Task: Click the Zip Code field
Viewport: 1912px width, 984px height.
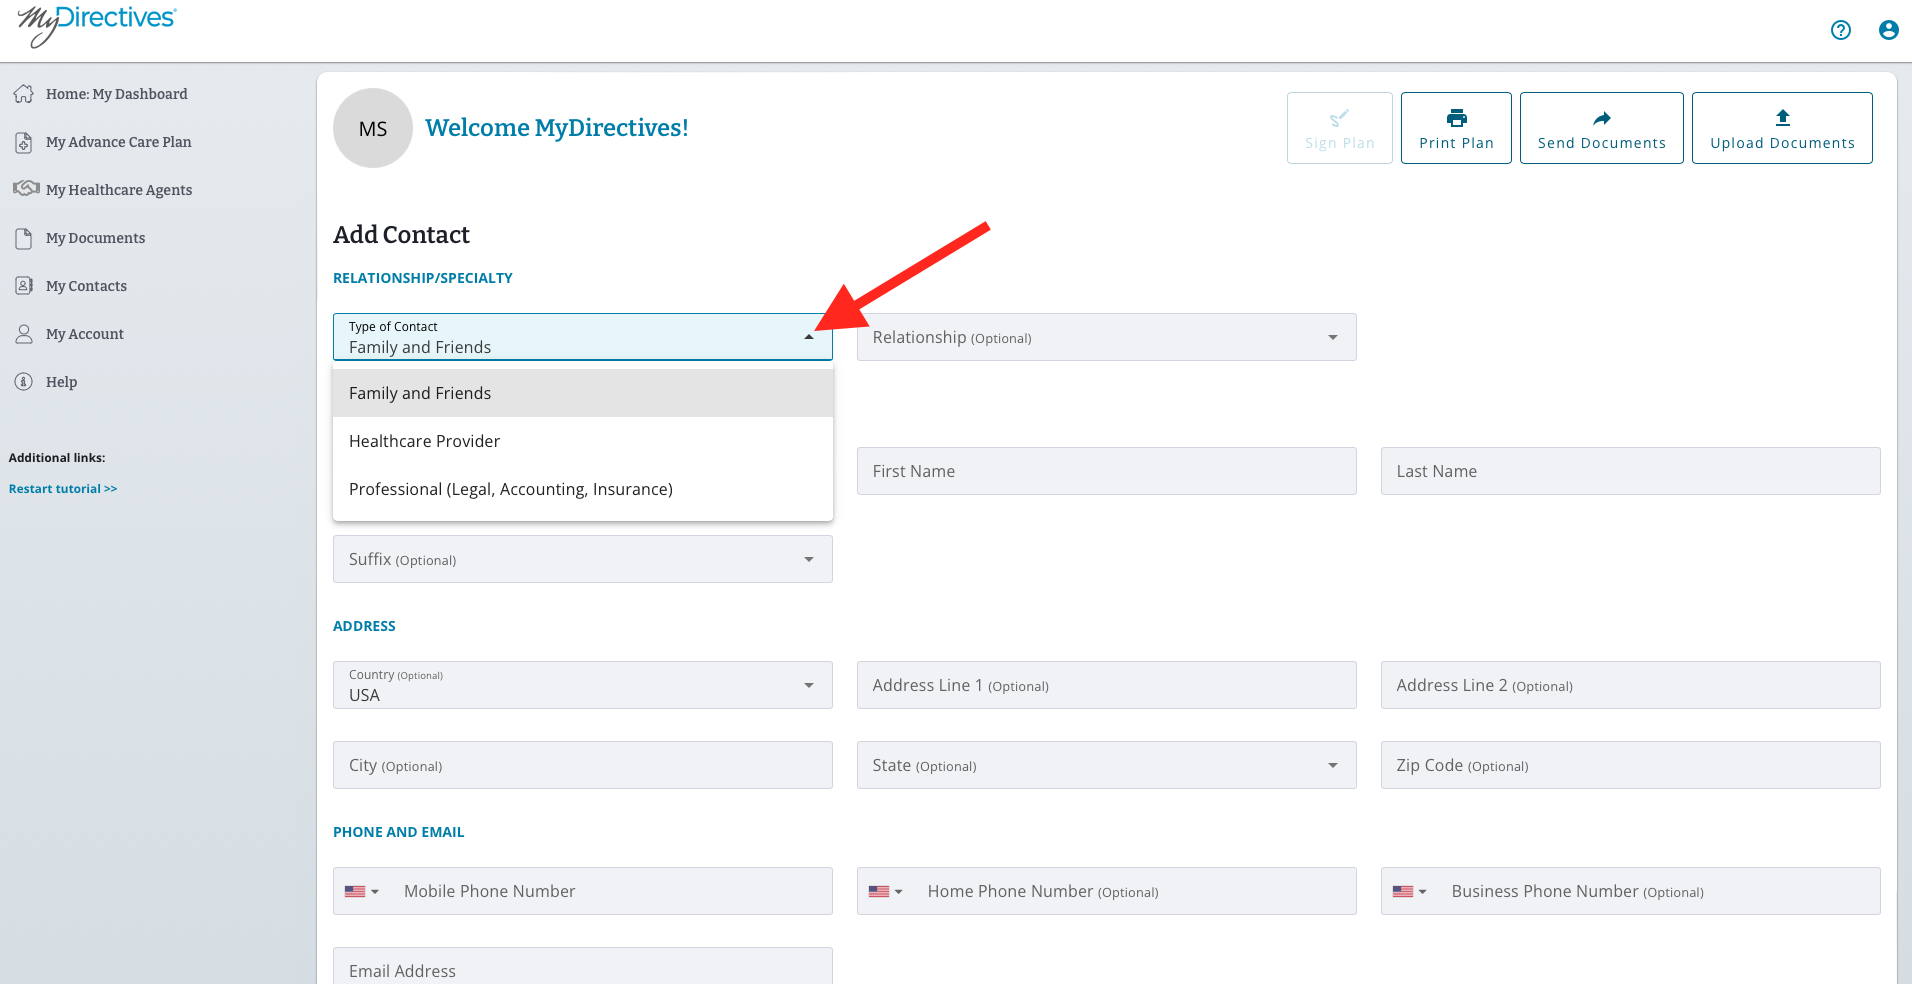Action: (1631, 765)
